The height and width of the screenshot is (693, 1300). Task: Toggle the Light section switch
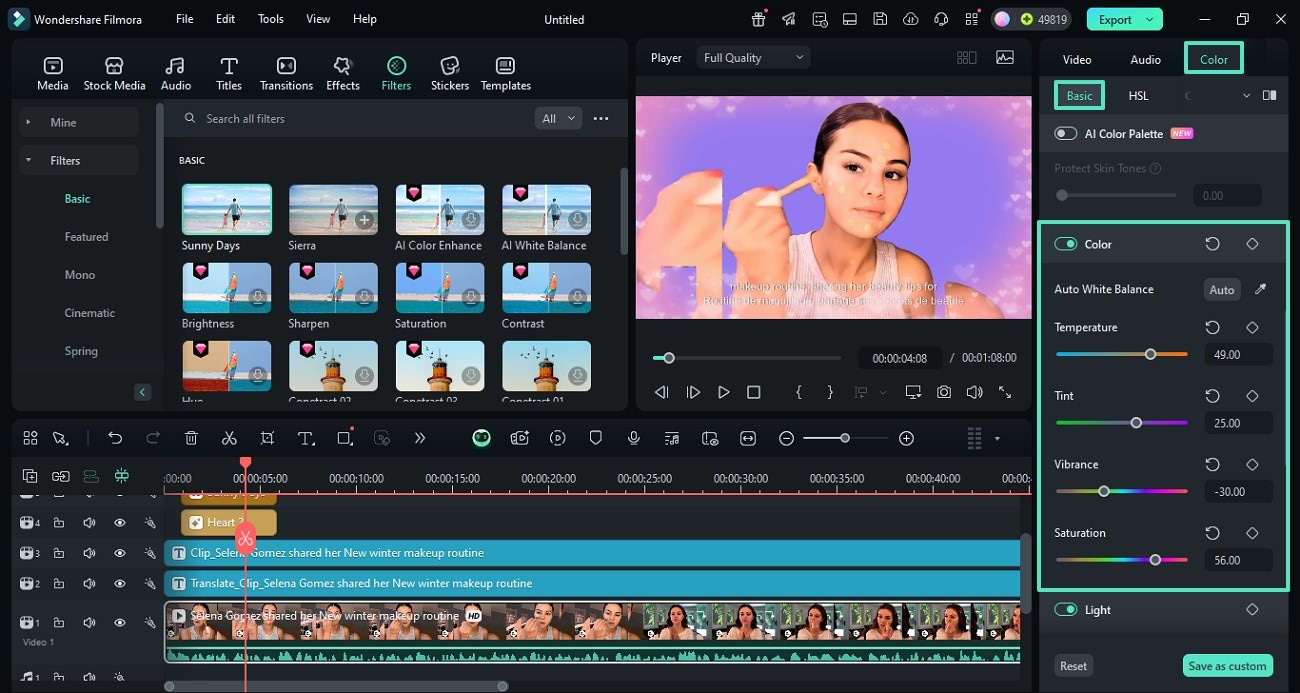(1066, 610)
